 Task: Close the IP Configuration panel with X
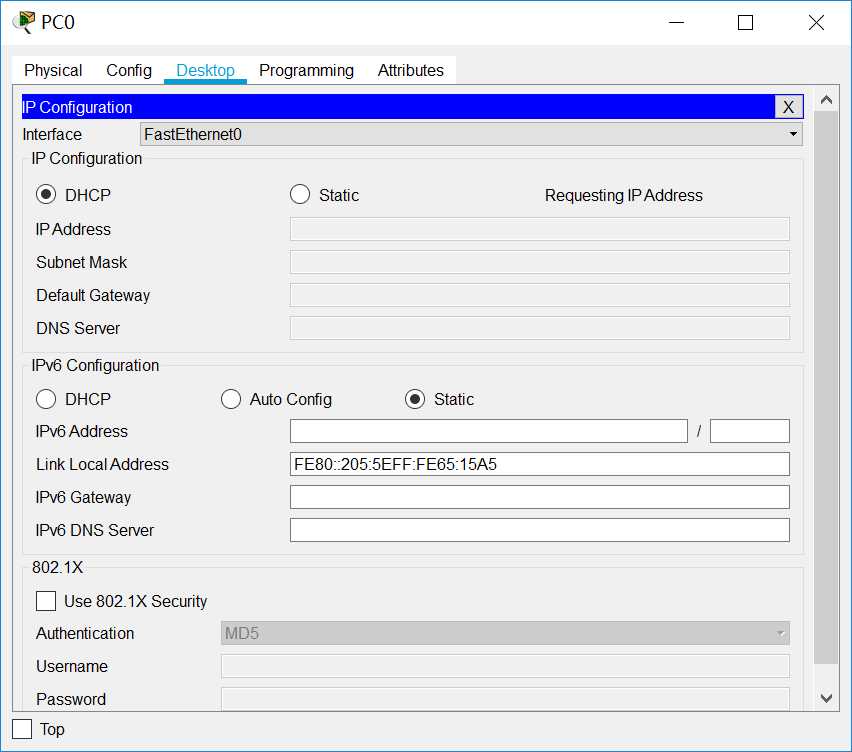pyautogui.click(x=788, y=106)
